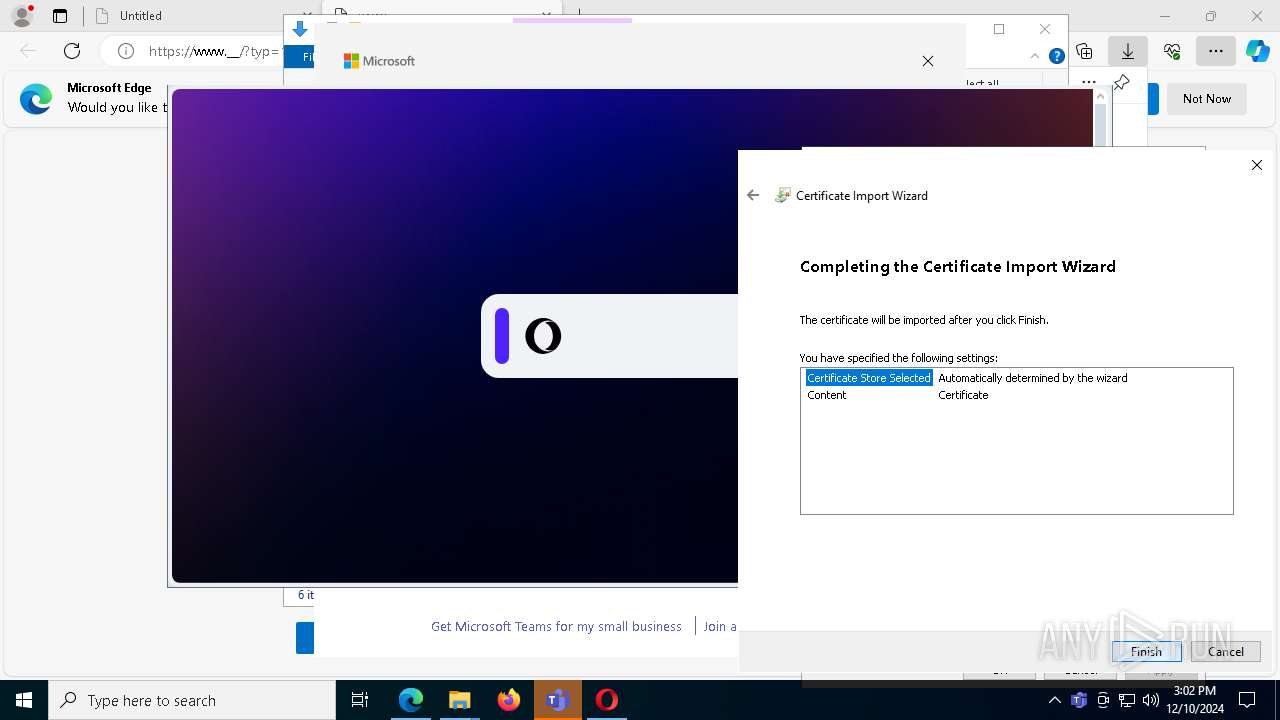Pin the downloads flyout
This screenshot has width=1280, height=720.
coord(1122,82)
